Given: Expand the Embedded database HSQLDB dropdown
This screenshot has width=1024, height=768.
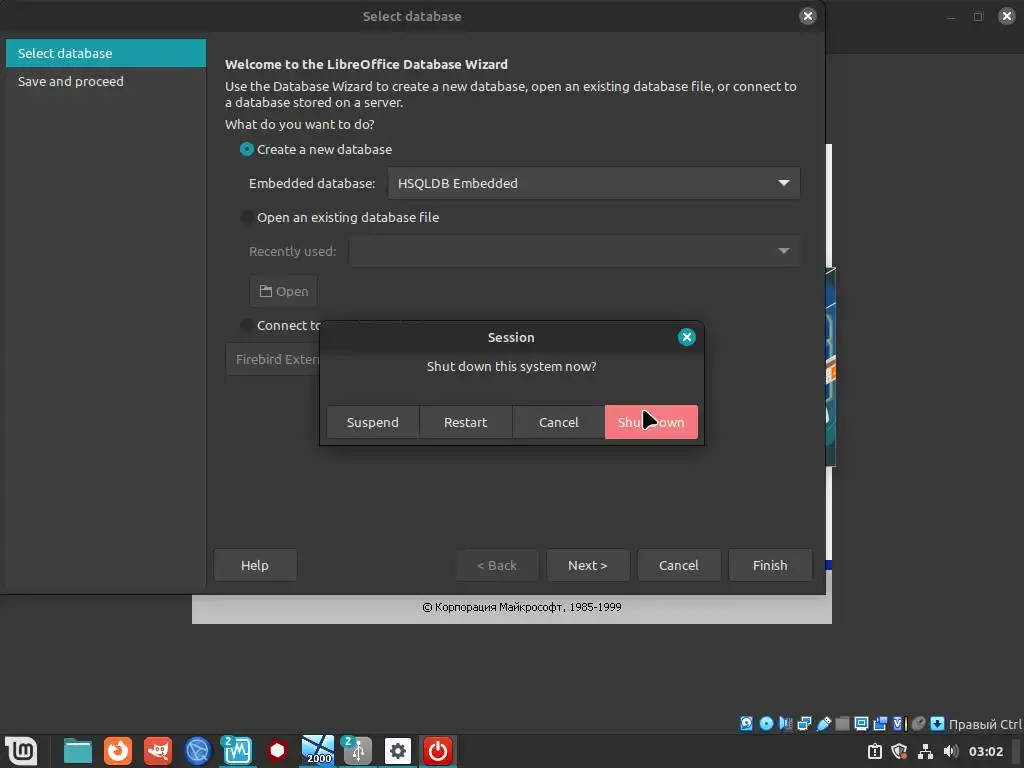Looking at the screenshot, I should pyautogui.click(x=594, y=183).
